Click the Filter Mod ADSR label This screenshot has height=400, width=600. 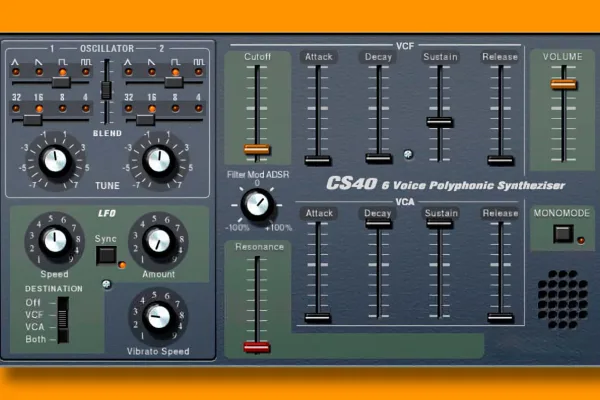(258, 175)
